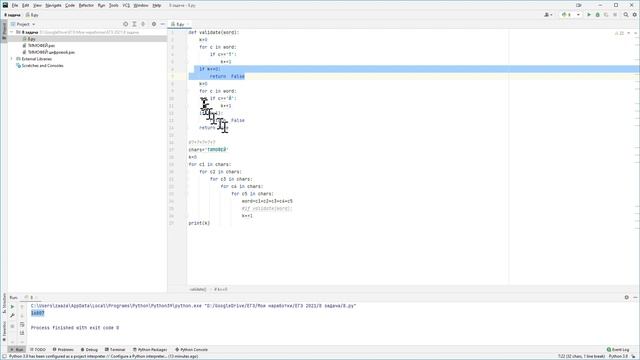Click Collapse All icon in Project panel

(143, 24)
